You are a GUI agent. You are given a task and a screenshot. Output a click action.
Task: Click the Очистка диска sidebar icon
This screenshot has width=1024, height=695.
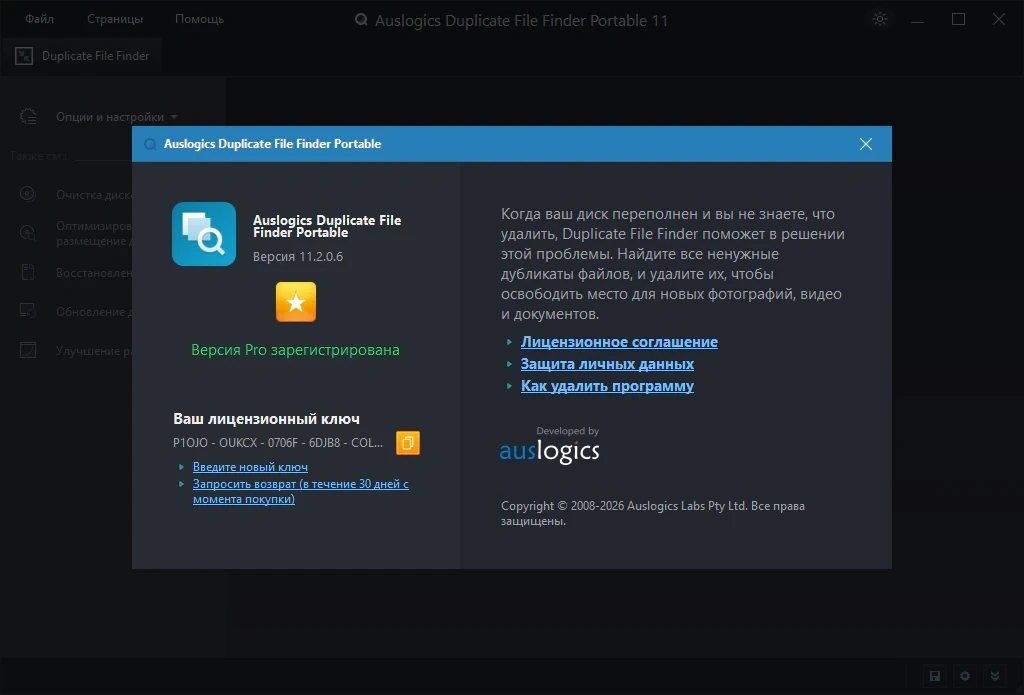(x=27, y=194)
